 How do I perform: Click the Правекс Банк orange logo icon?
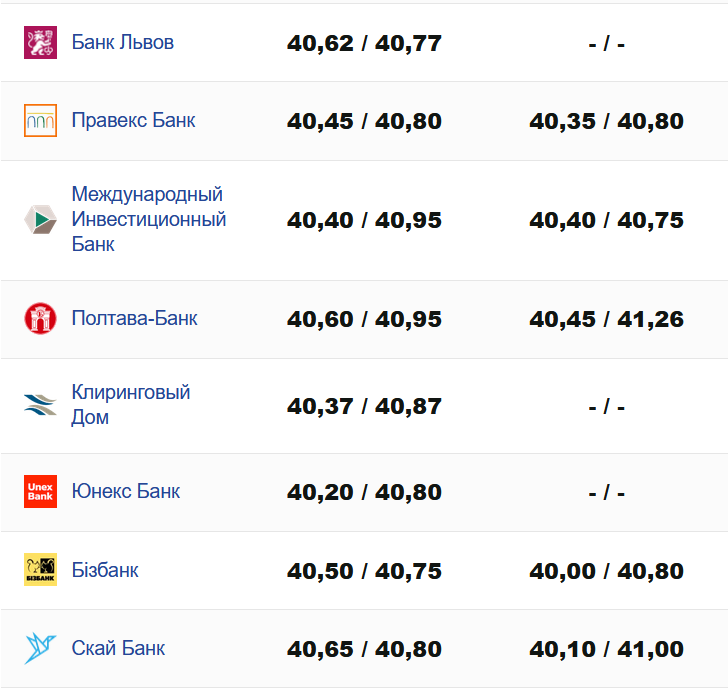tap(40, 120)
